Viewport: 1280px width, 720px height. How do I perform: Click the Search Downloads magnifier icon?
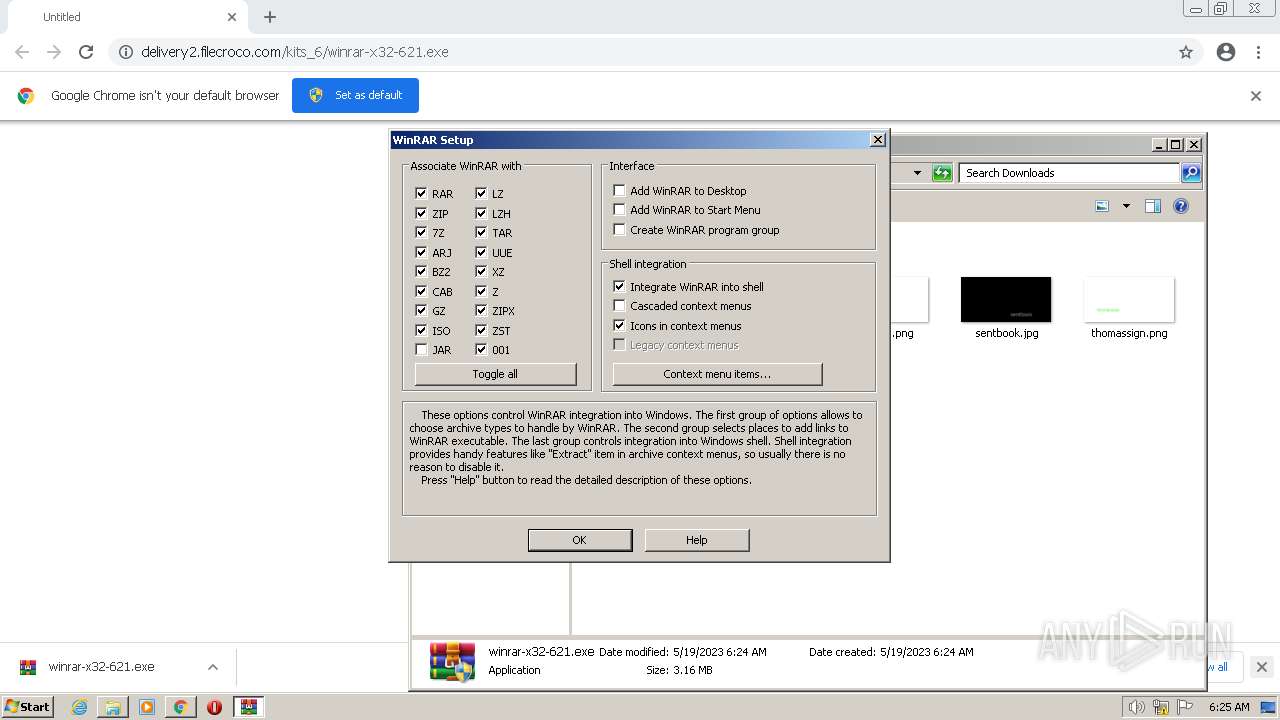pyautogui.click(x=1190, y=173)
